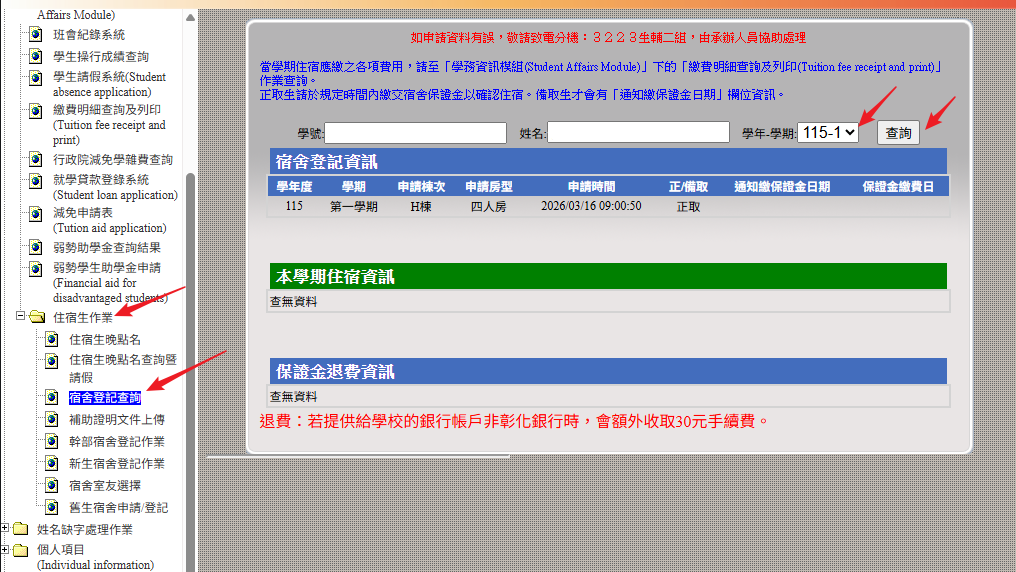
Task: Expand the 個人項目 folder node
Action: [x=6, y=549]
